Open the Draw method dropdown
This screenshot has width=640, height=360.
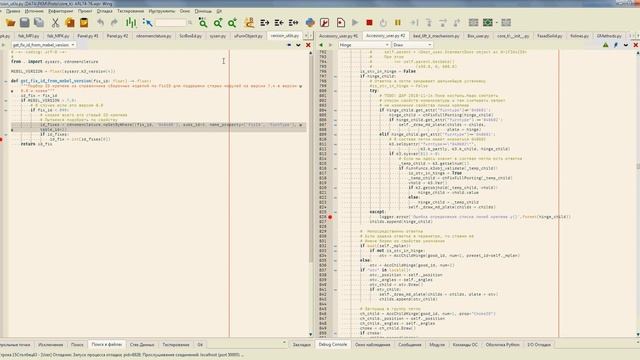(412, 45)
